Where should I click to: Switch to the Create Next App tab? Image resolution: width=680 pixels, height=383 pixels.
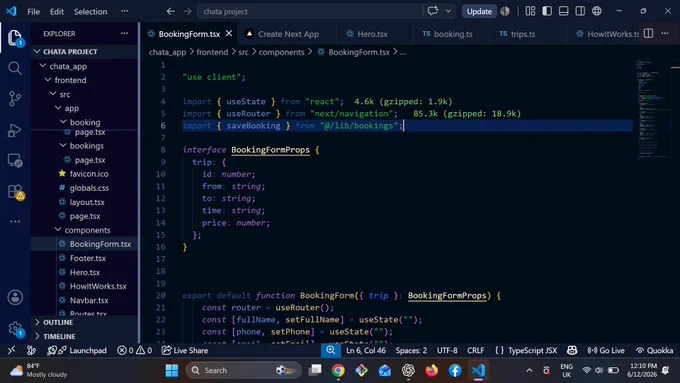click(288, 34)
